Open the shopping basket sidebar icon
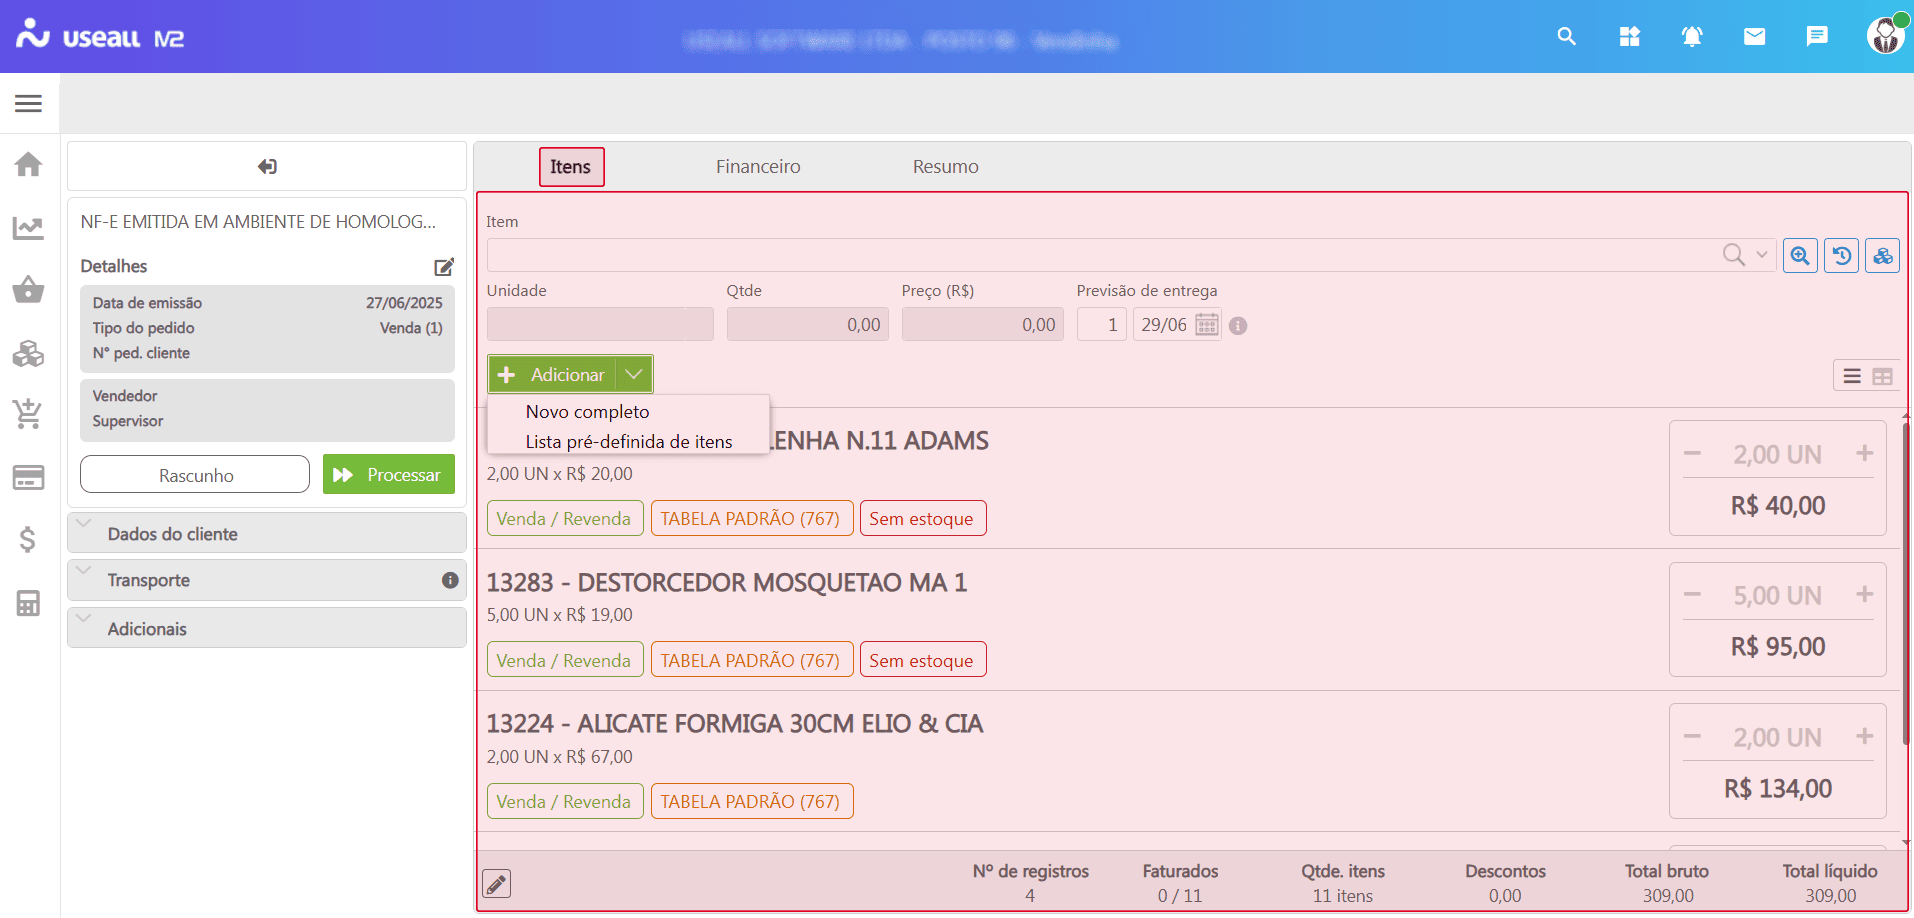 click(28, 290)
